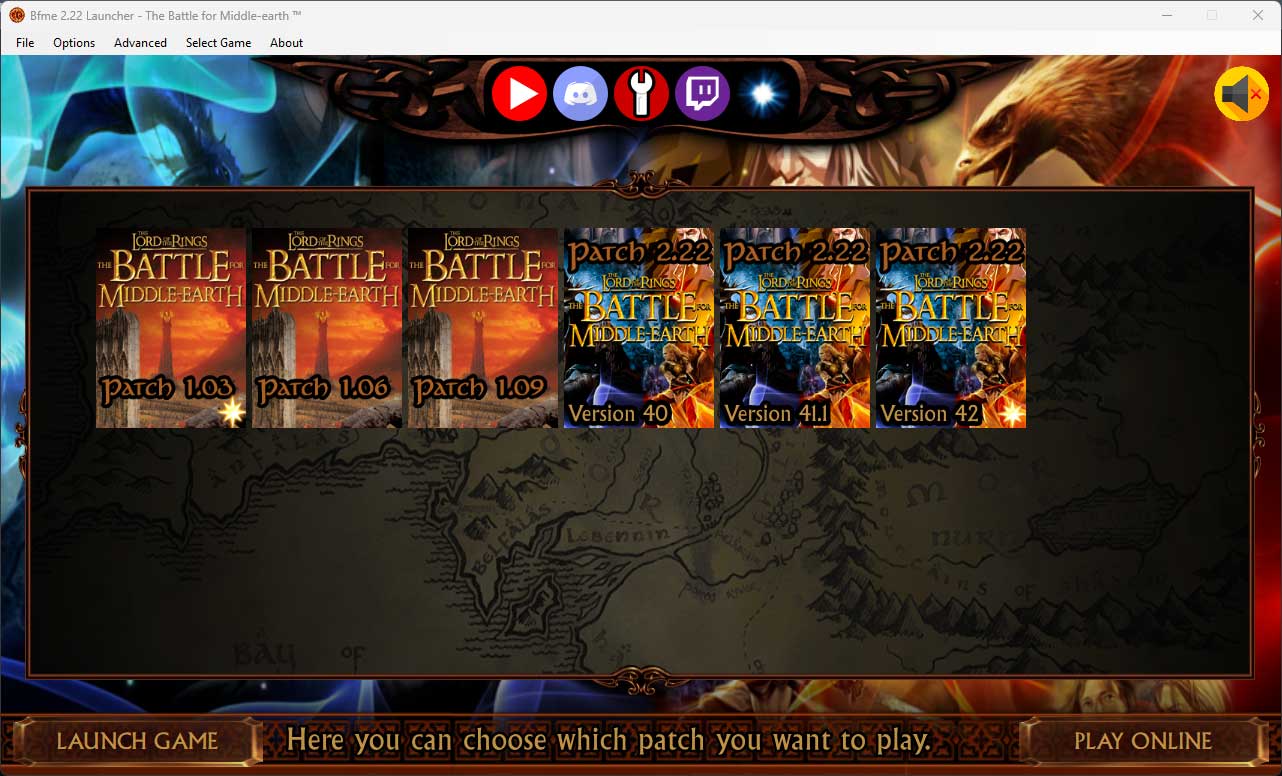Select the Patch 1.06 cover
The image size is (1282, 776).
click(x=327, y=328)
